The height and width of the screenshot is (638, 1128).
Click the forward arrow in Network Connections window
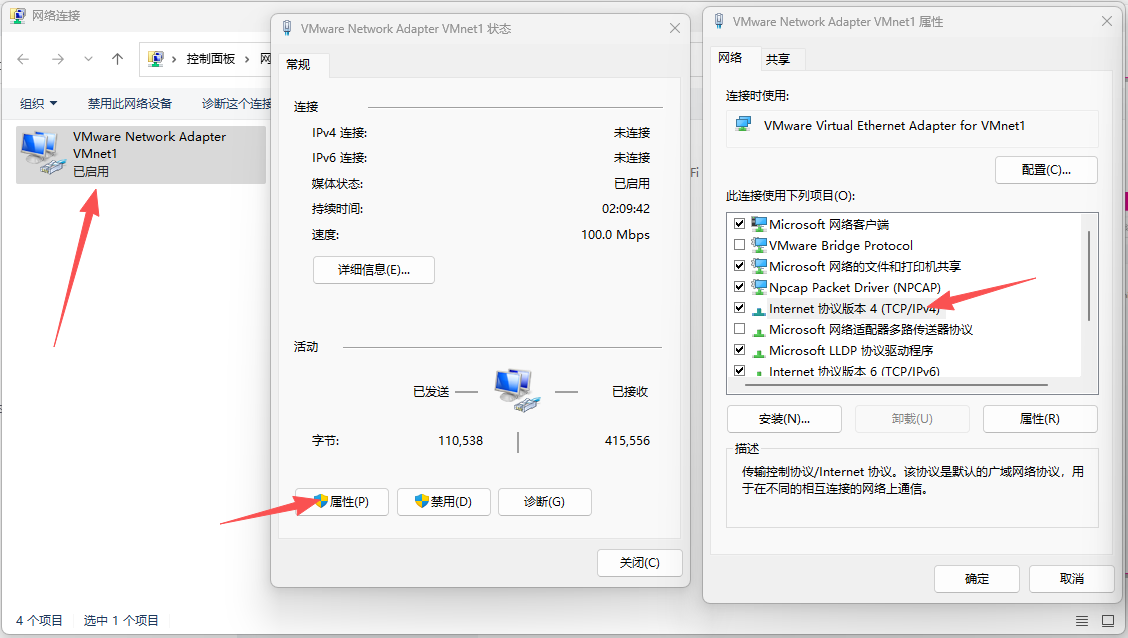[58, 59]
